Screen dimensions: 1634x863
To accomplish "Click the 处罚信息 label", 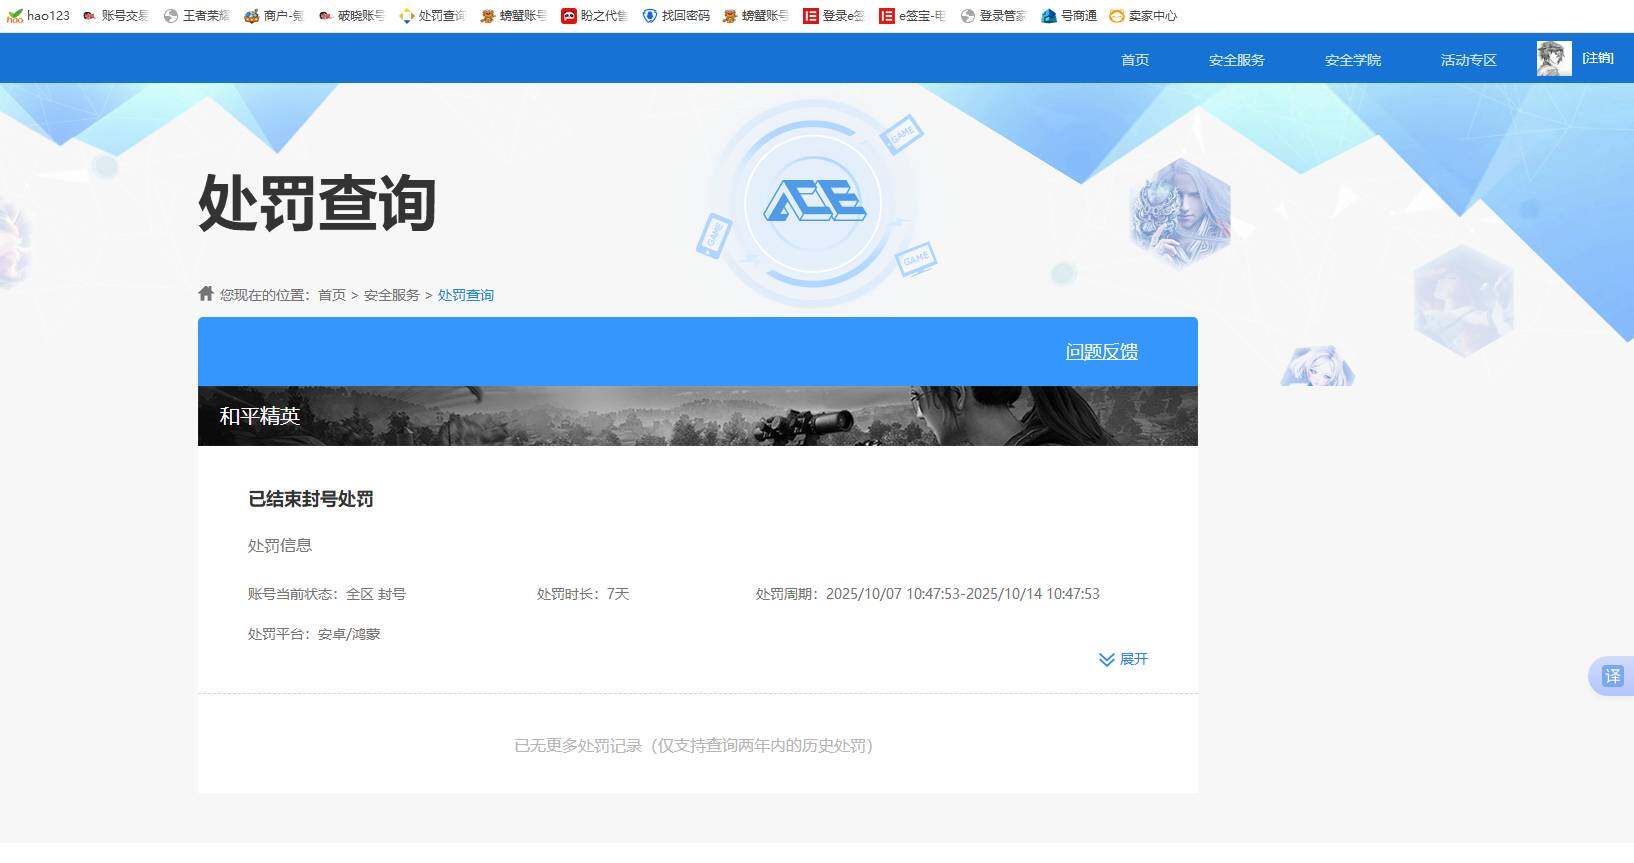I will pyautogui.click(x=280, y=545).
